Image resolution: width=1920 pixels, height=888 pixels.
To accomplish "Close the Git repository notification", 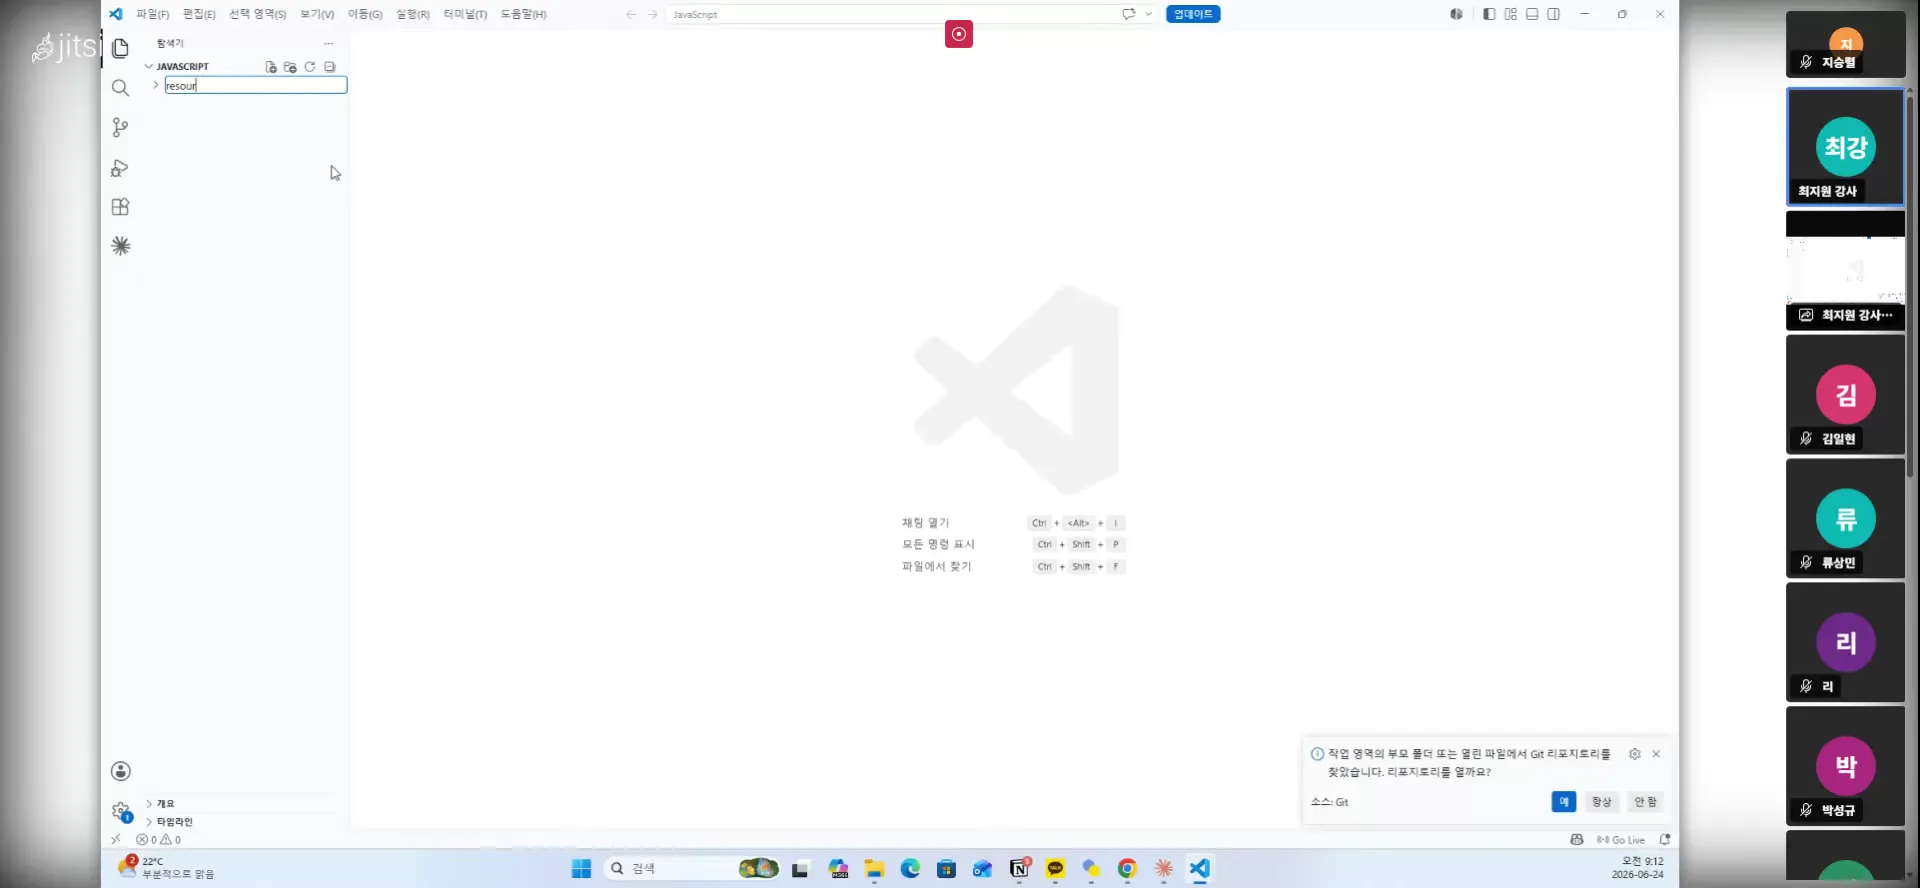I will click(1656, 754).
